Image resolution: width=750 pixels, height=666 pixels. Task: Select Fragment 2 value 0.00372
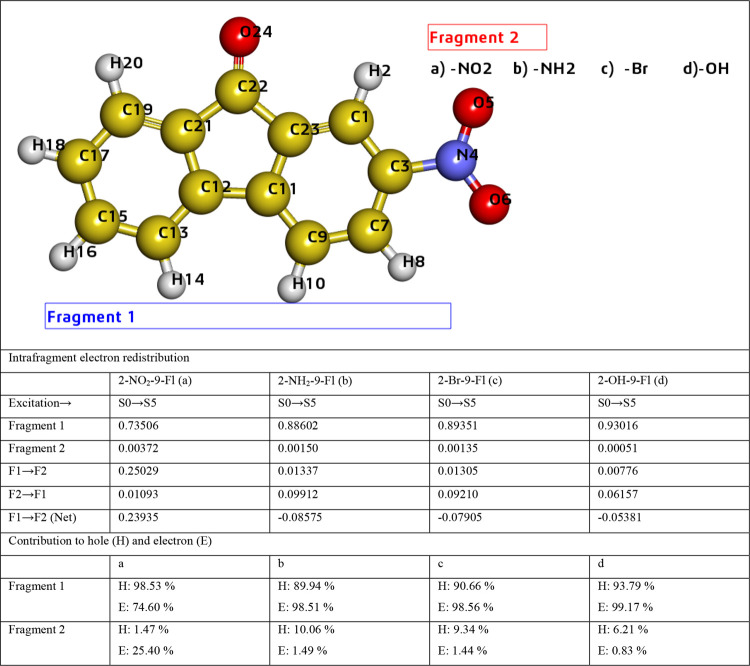138,448
